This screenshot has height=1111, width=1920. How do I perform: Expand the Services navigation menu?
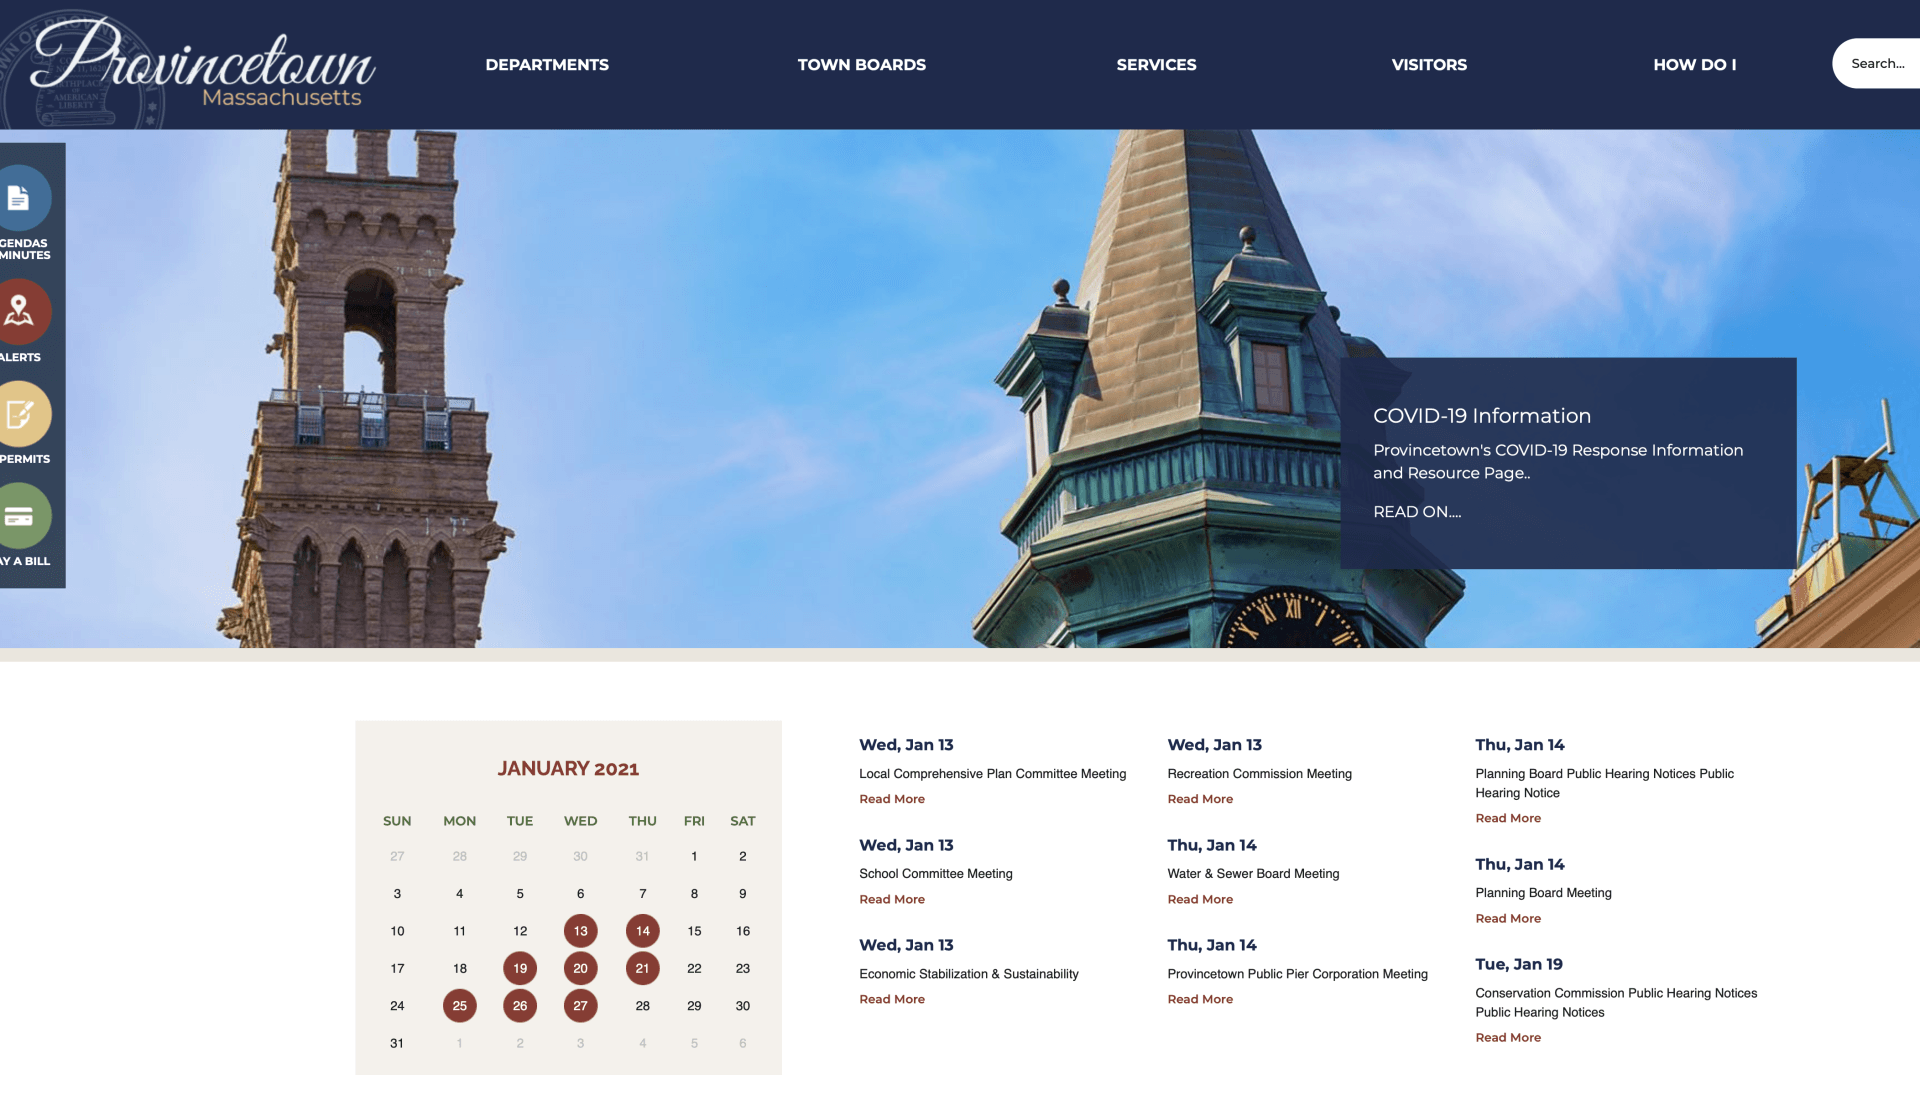click(1156, 65)
